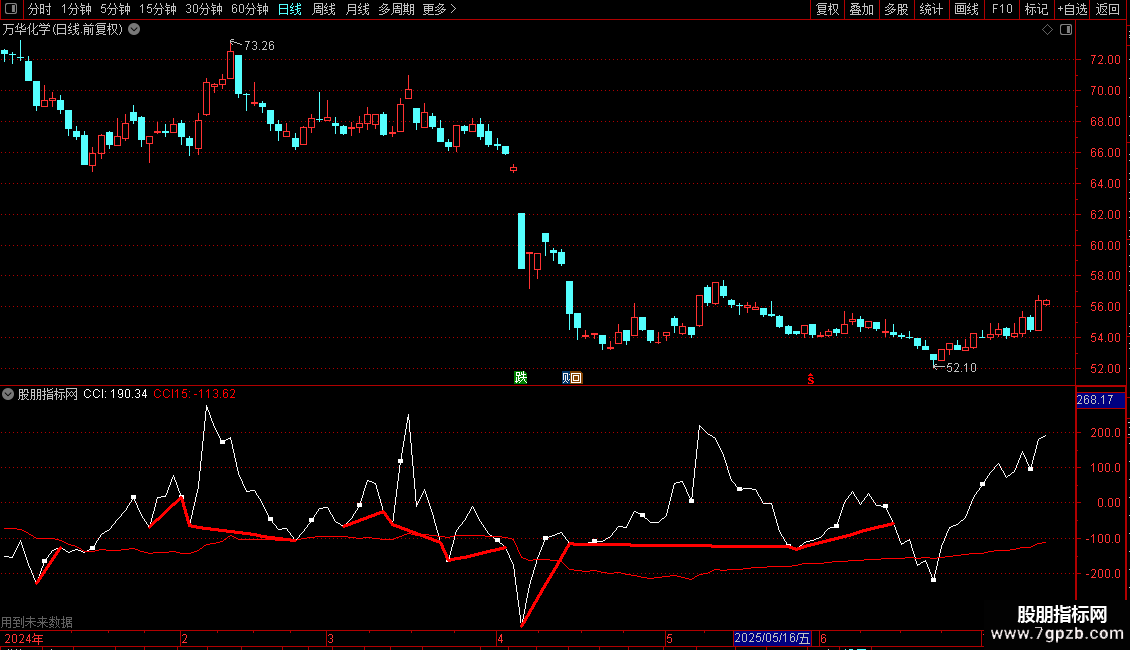The image size is (1130, 650).
Task: Click the 万华化学(日线.前复权) title text
Action: tap(63, 30)
